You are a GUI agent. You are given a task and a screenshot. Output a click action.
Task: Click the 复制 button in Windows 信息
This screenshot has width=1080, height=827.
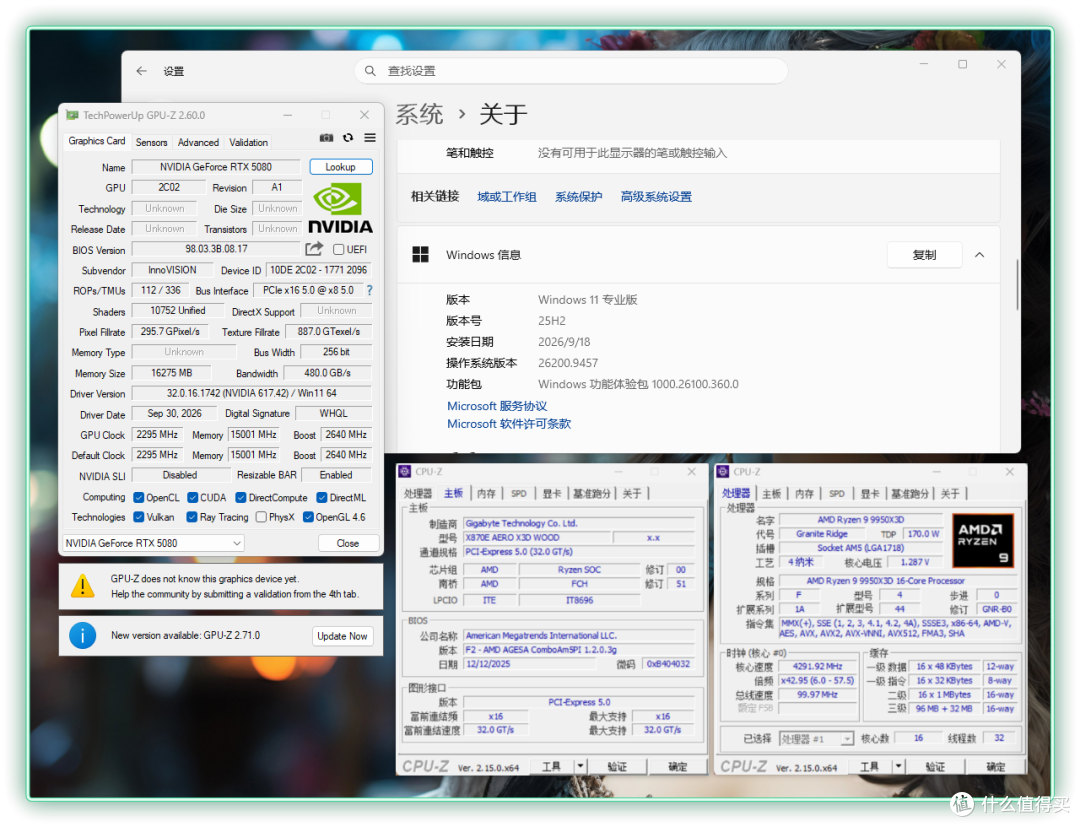pos(924,255)
